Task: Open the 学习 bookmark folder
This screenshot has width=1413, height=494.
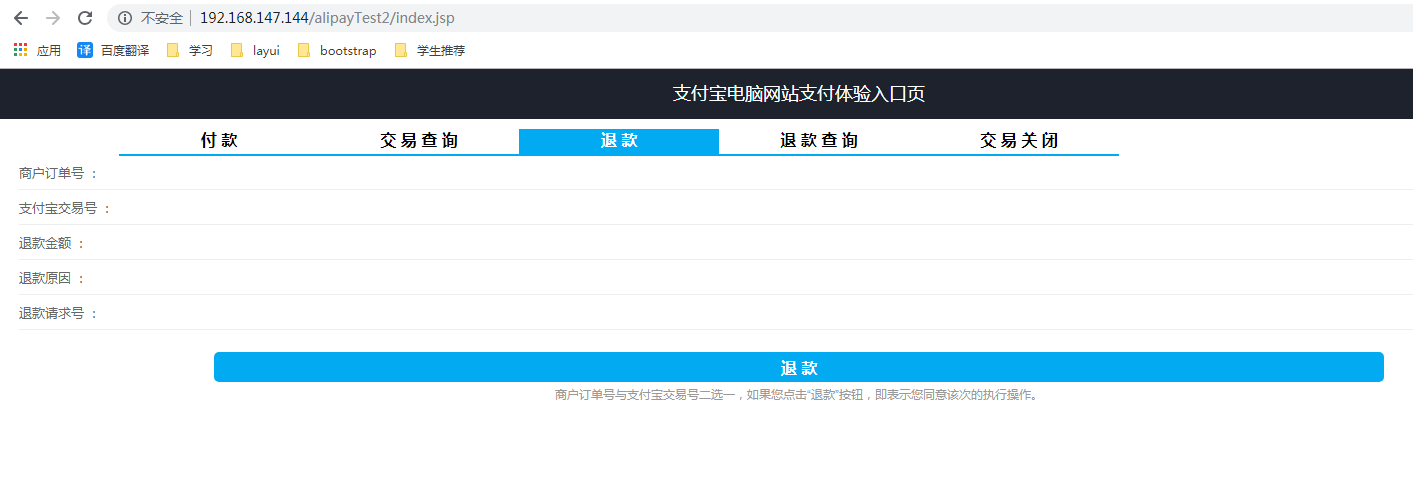Action: point(190,50)
